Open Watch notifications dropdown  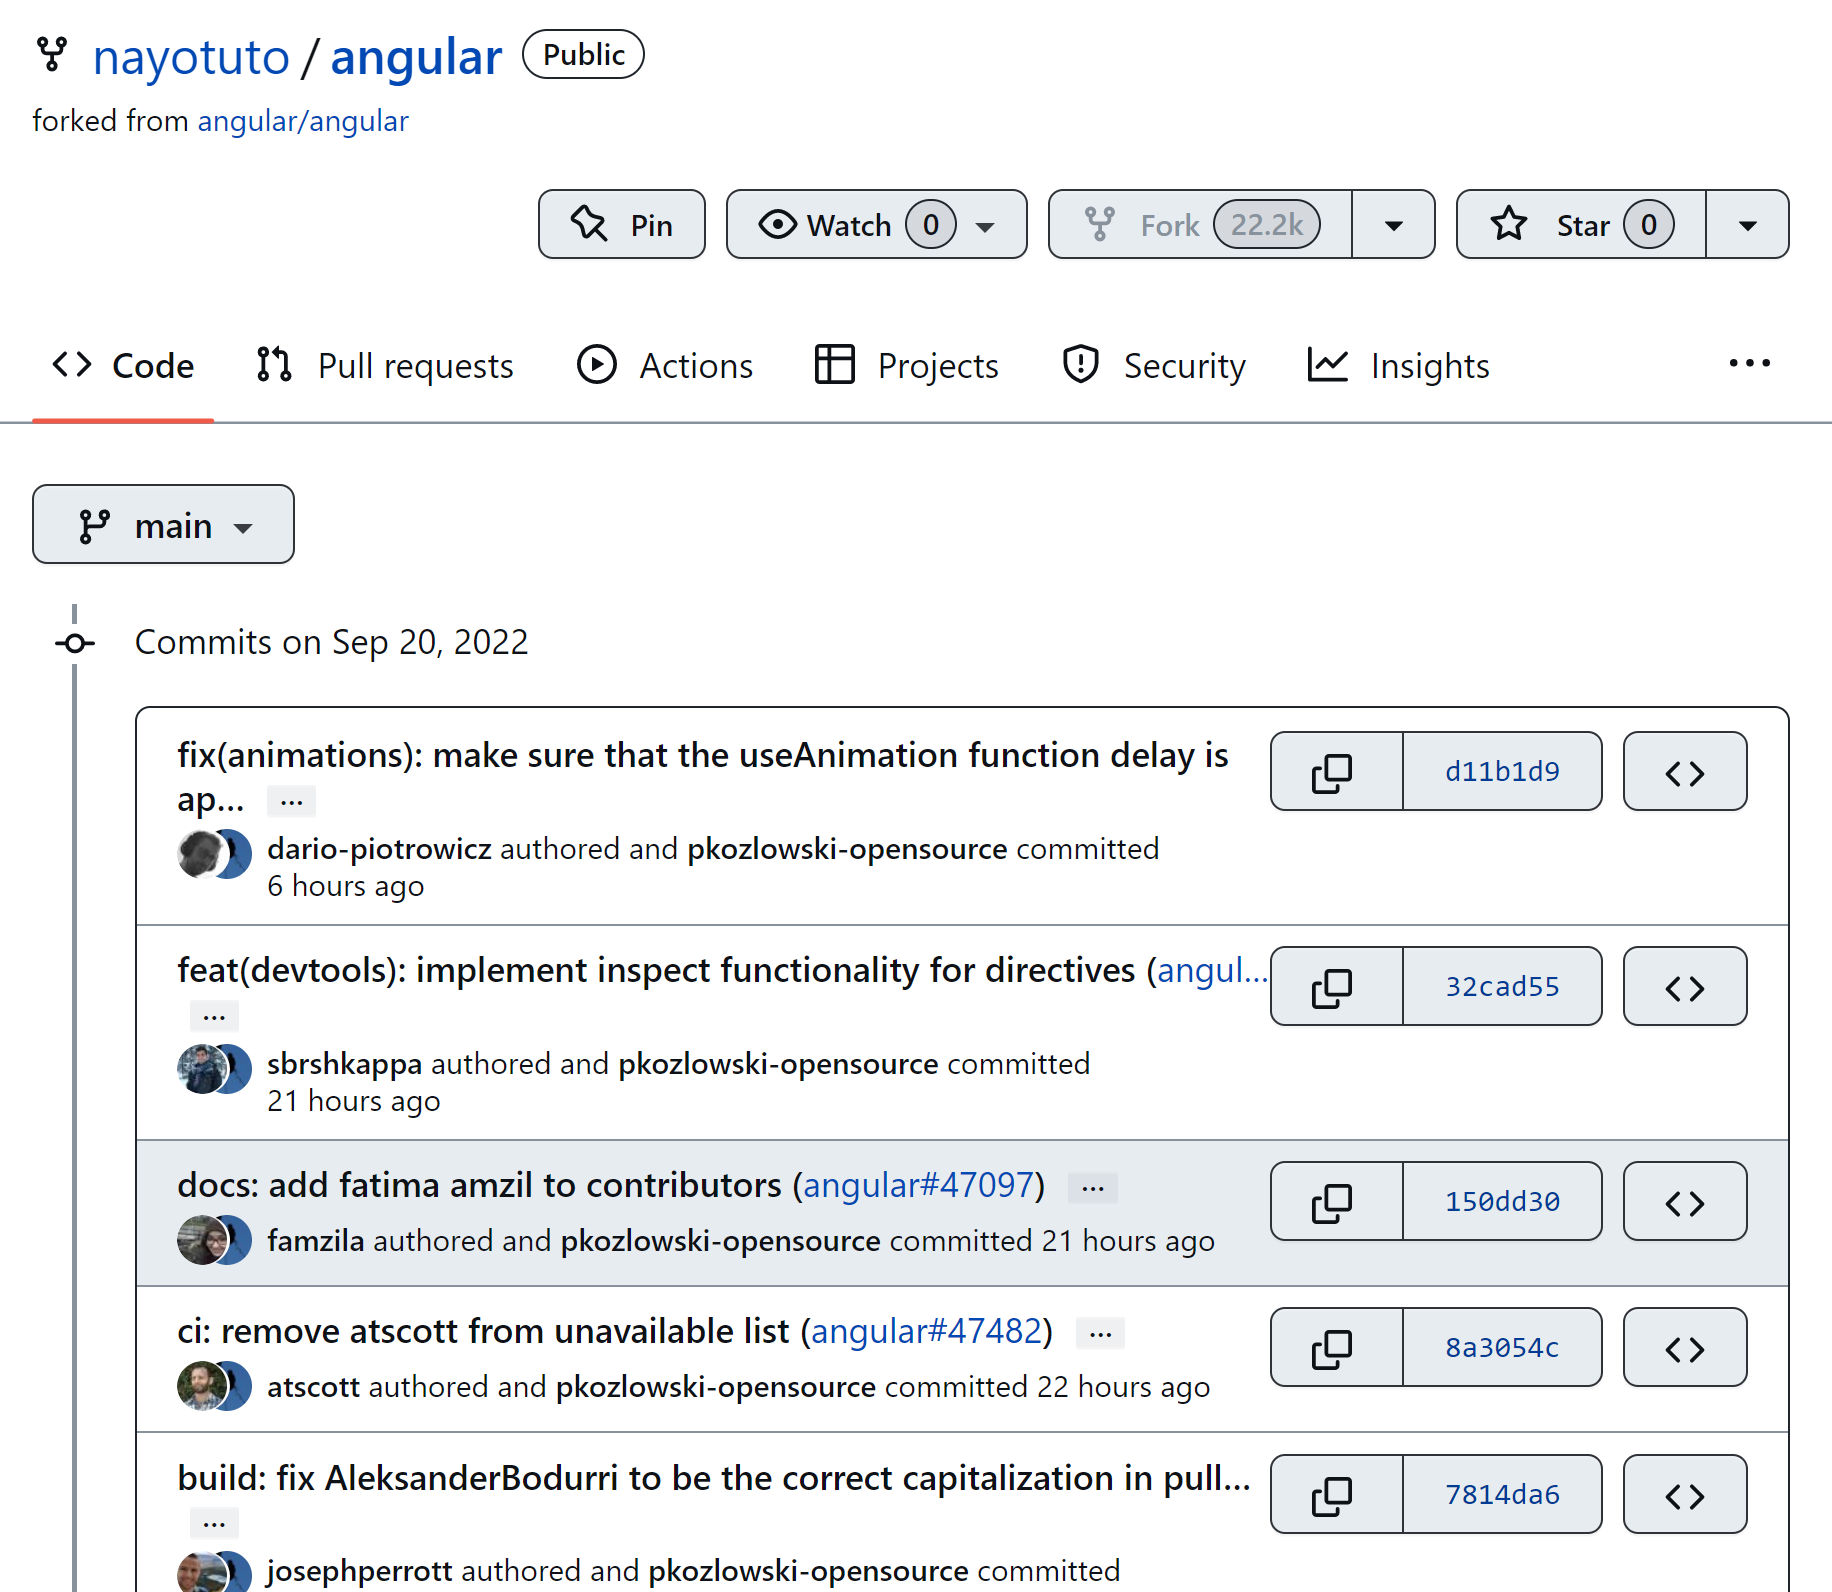[x=877, y=224]
